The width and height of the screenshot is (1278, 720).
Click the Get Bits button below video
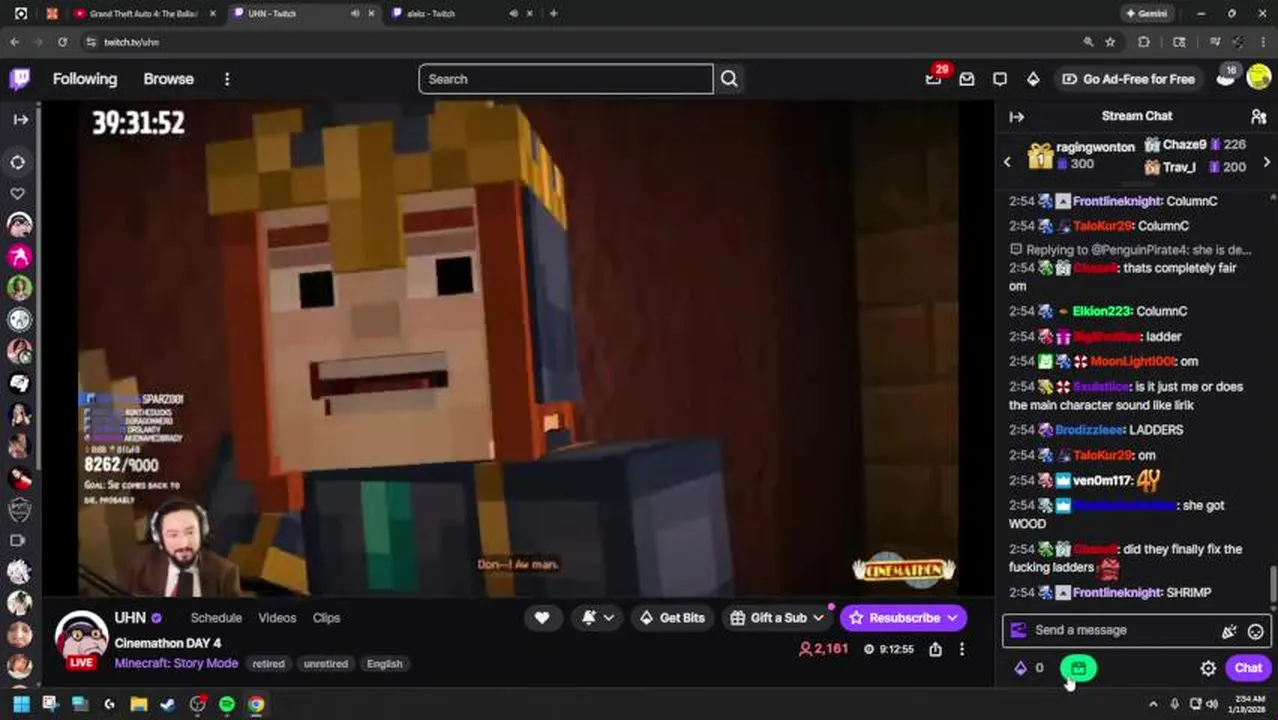coord(673,618)
